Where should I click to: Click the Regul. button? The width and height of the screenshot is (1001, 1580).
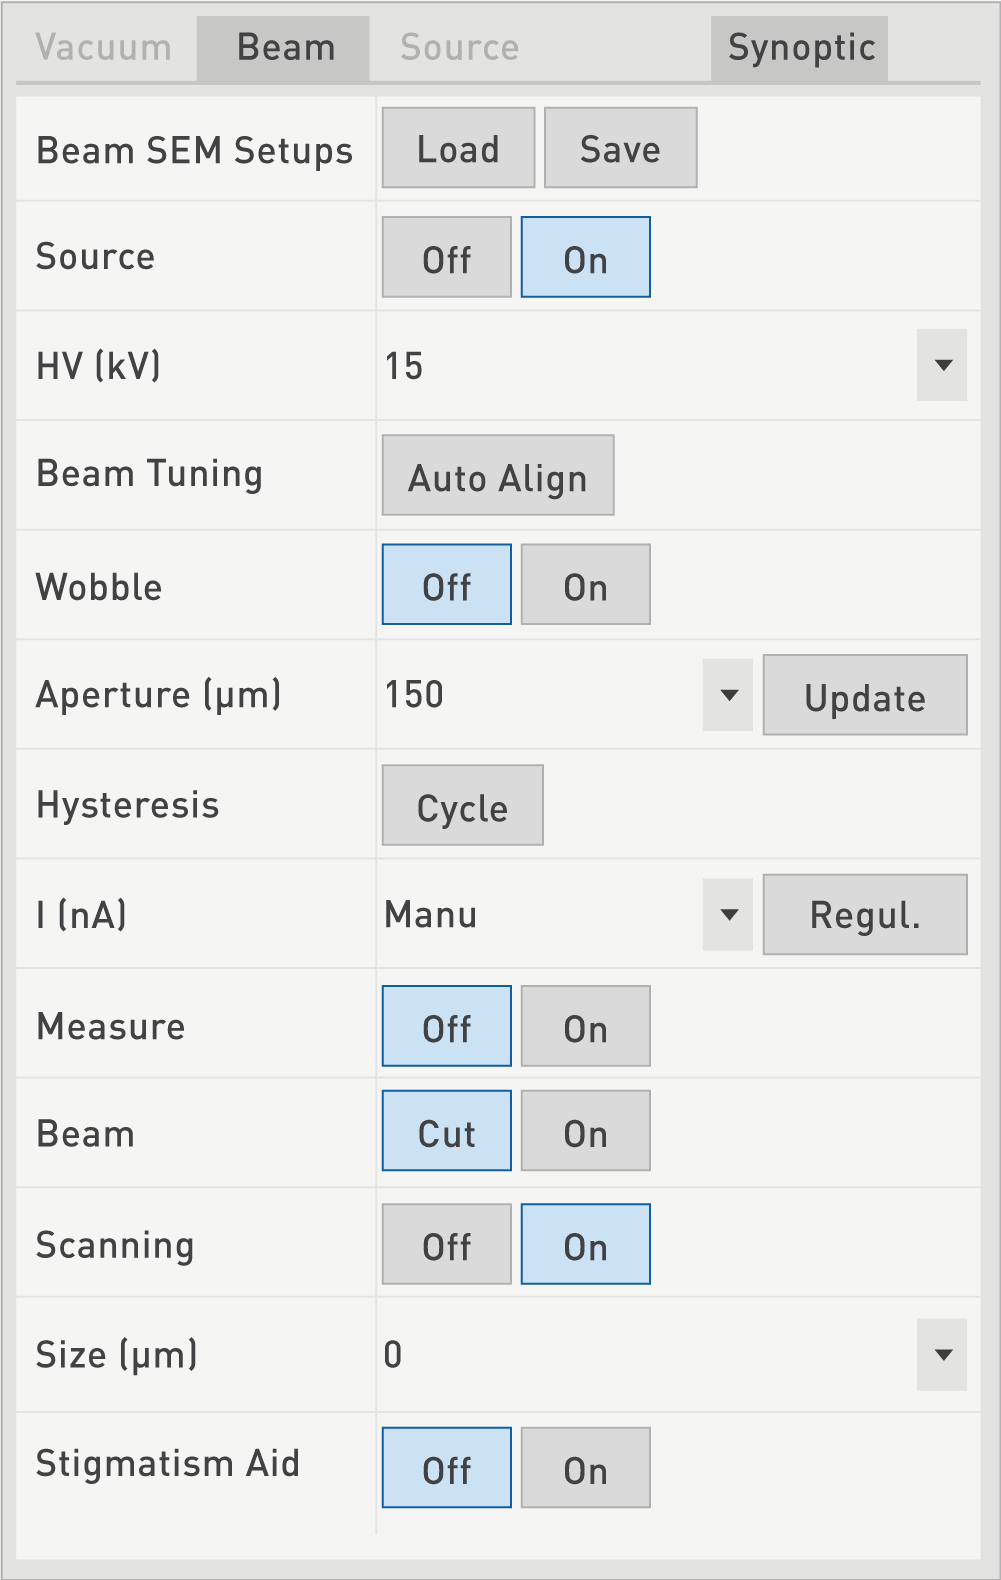click(865, 915)
